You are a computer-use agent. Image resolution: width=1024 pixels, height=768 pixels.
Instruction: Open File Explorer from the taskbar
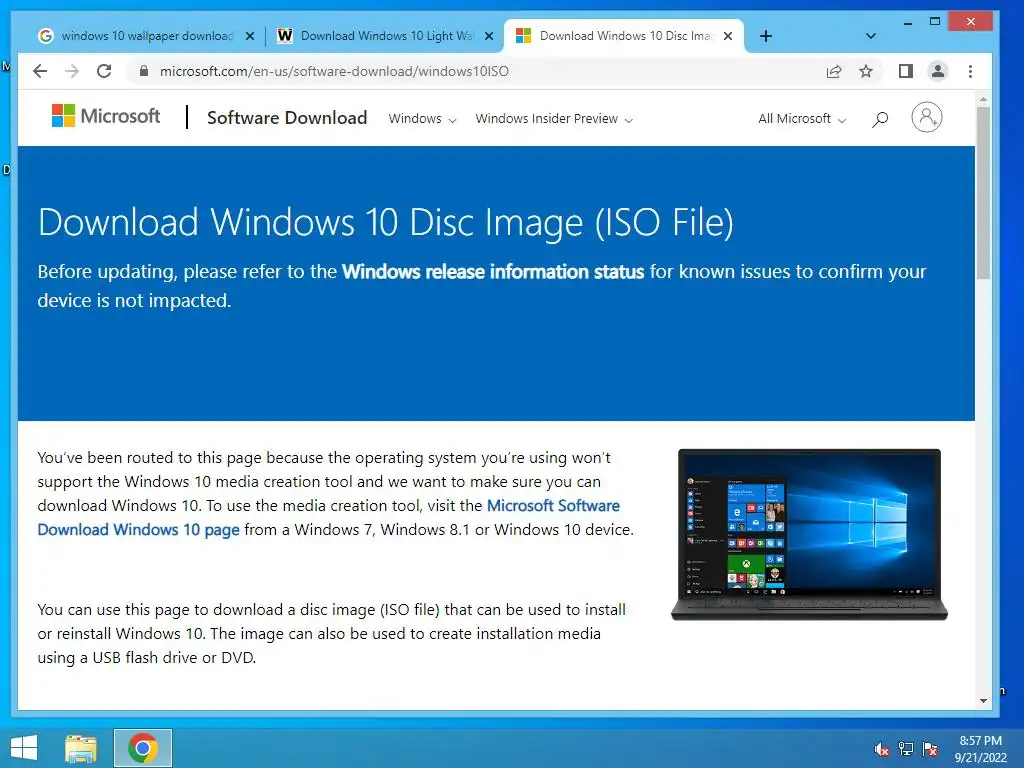[81, 748]
